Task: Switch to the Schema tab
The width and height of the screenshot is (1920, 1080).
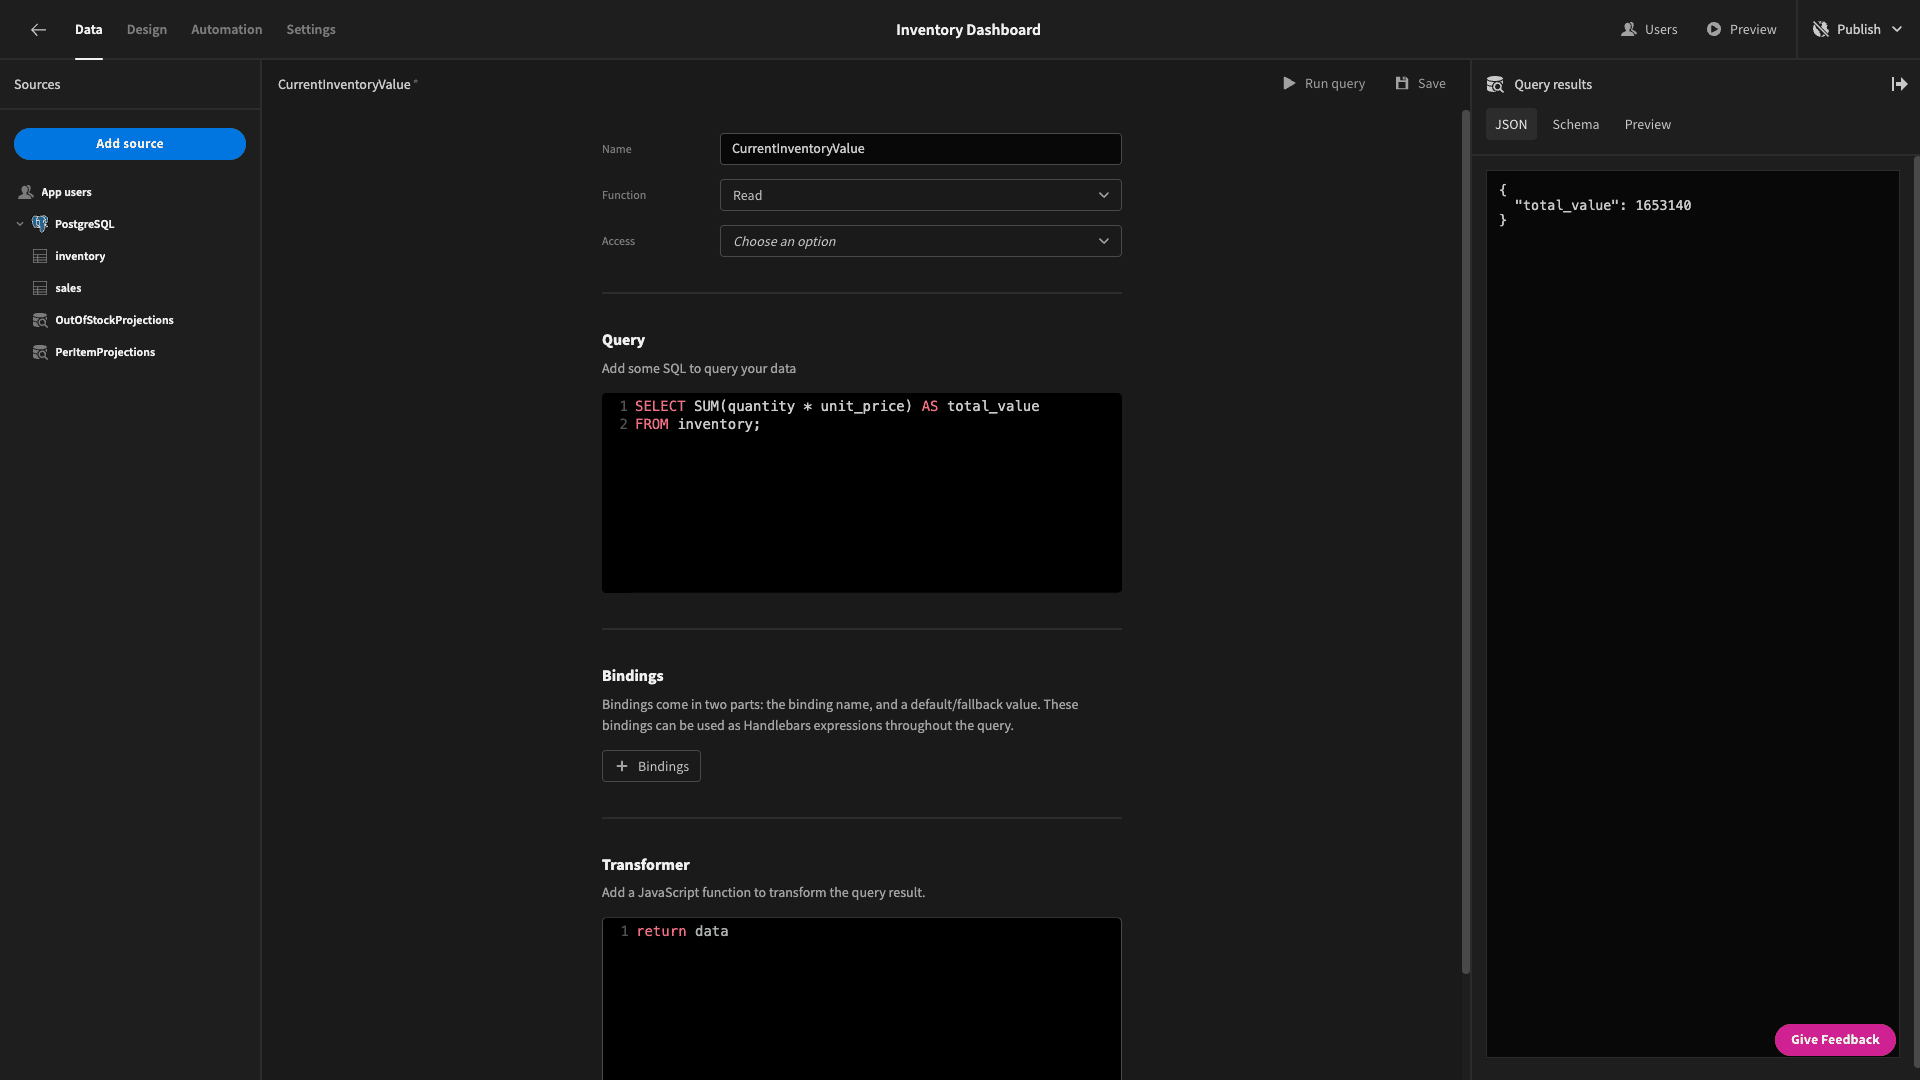Action: (1575, 124)
